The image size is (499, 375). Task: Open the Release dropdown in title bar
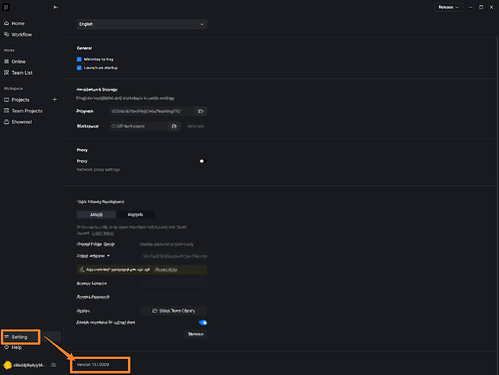click(448, 7)
